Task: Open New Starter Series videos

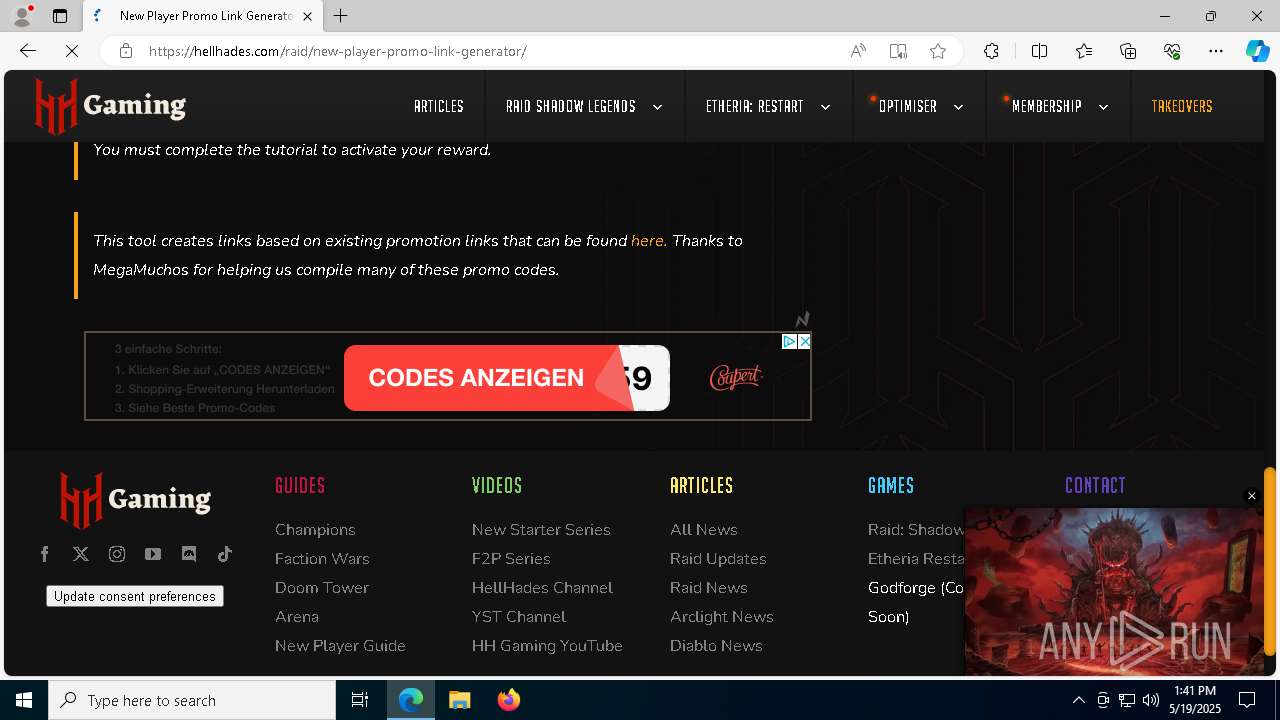Action: point(541,530)
